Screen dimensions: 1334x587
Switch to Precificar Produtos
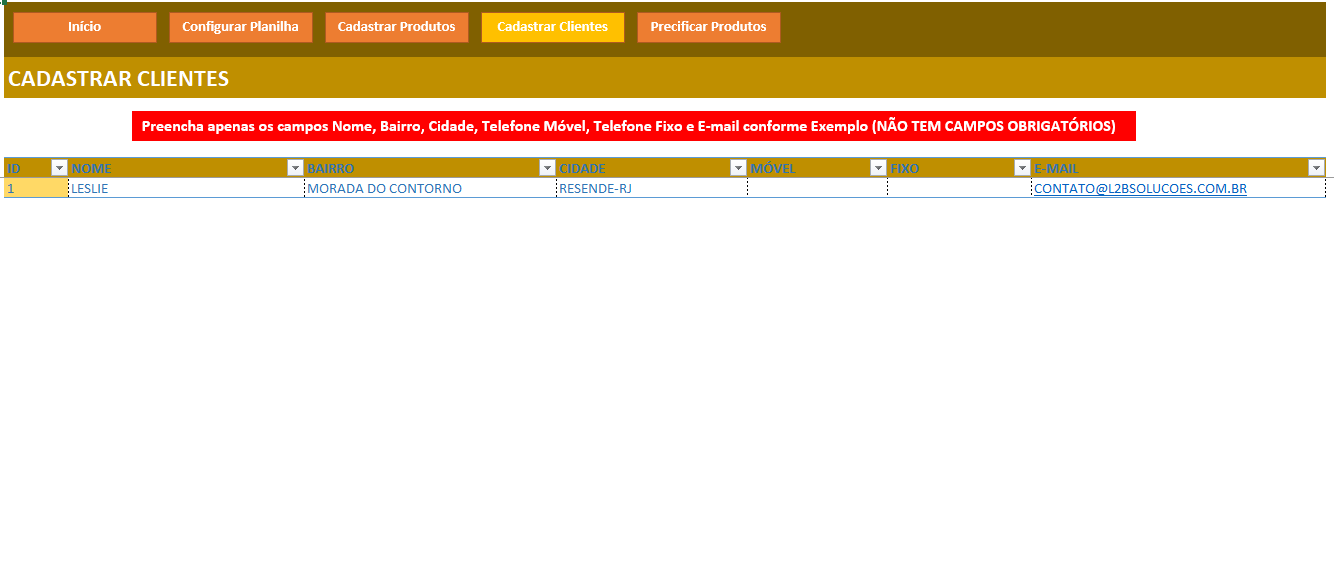pos(708,27)
